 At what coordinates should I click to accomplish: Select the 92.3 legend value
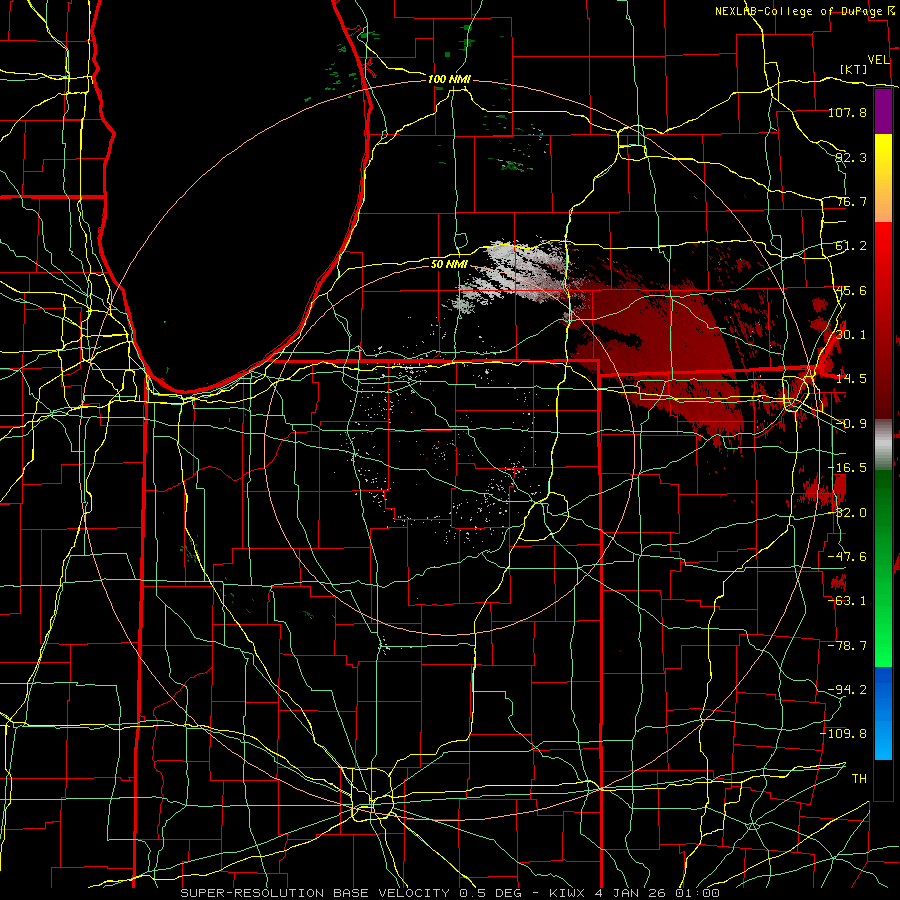point(851,157)
